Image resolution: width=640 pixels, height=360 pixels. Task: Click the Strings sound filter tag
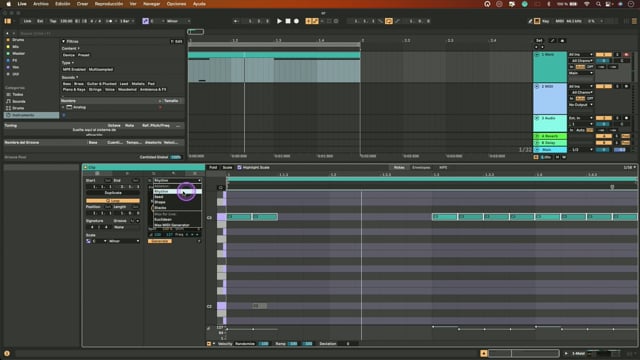pyautogui.click(x=95, y=89)
